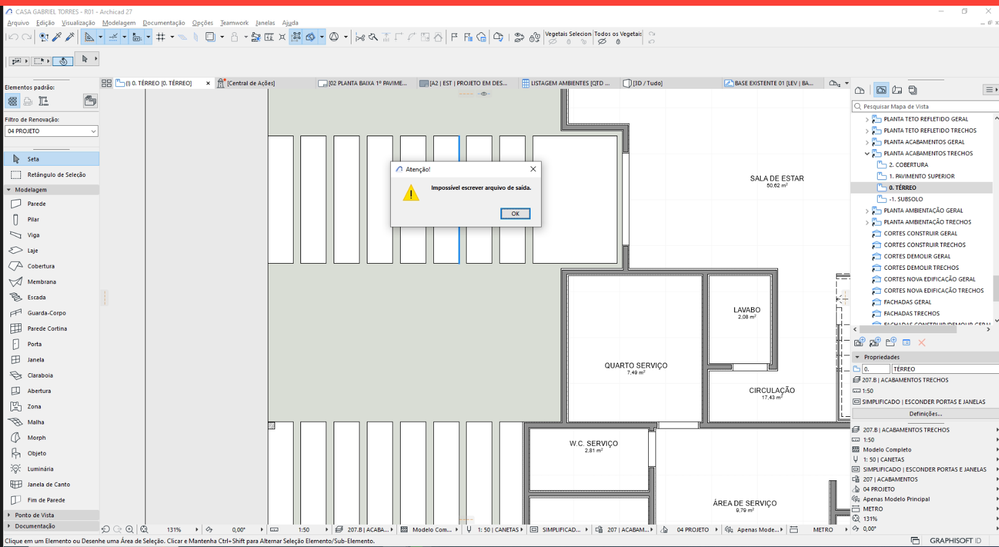This screenshot has height=547, width=999.
Task: Open the Filtro de Renovação dropdown
Action: [x=52, y=131]
